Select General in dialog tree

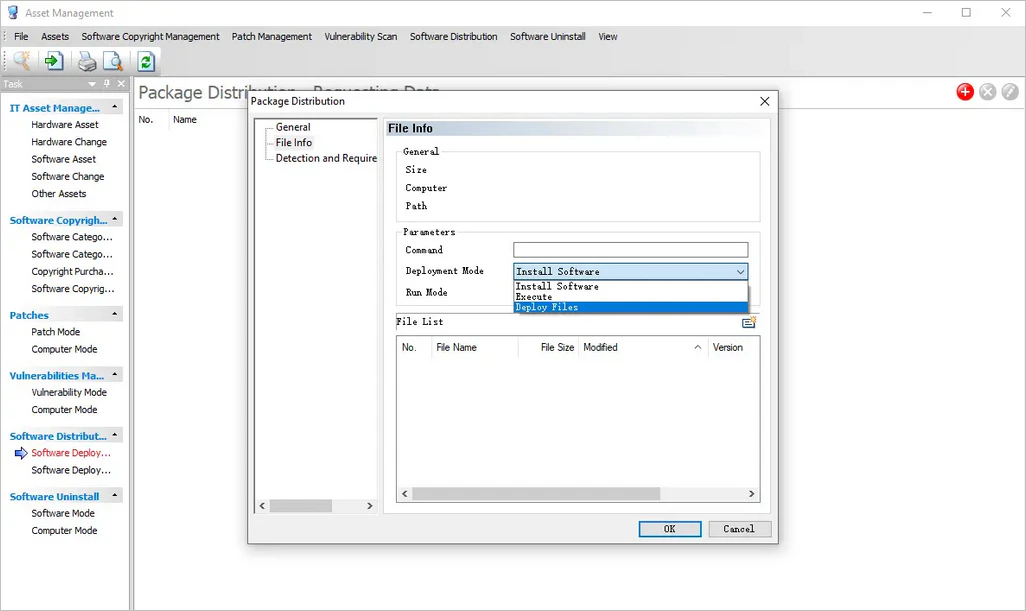[293, 127]
